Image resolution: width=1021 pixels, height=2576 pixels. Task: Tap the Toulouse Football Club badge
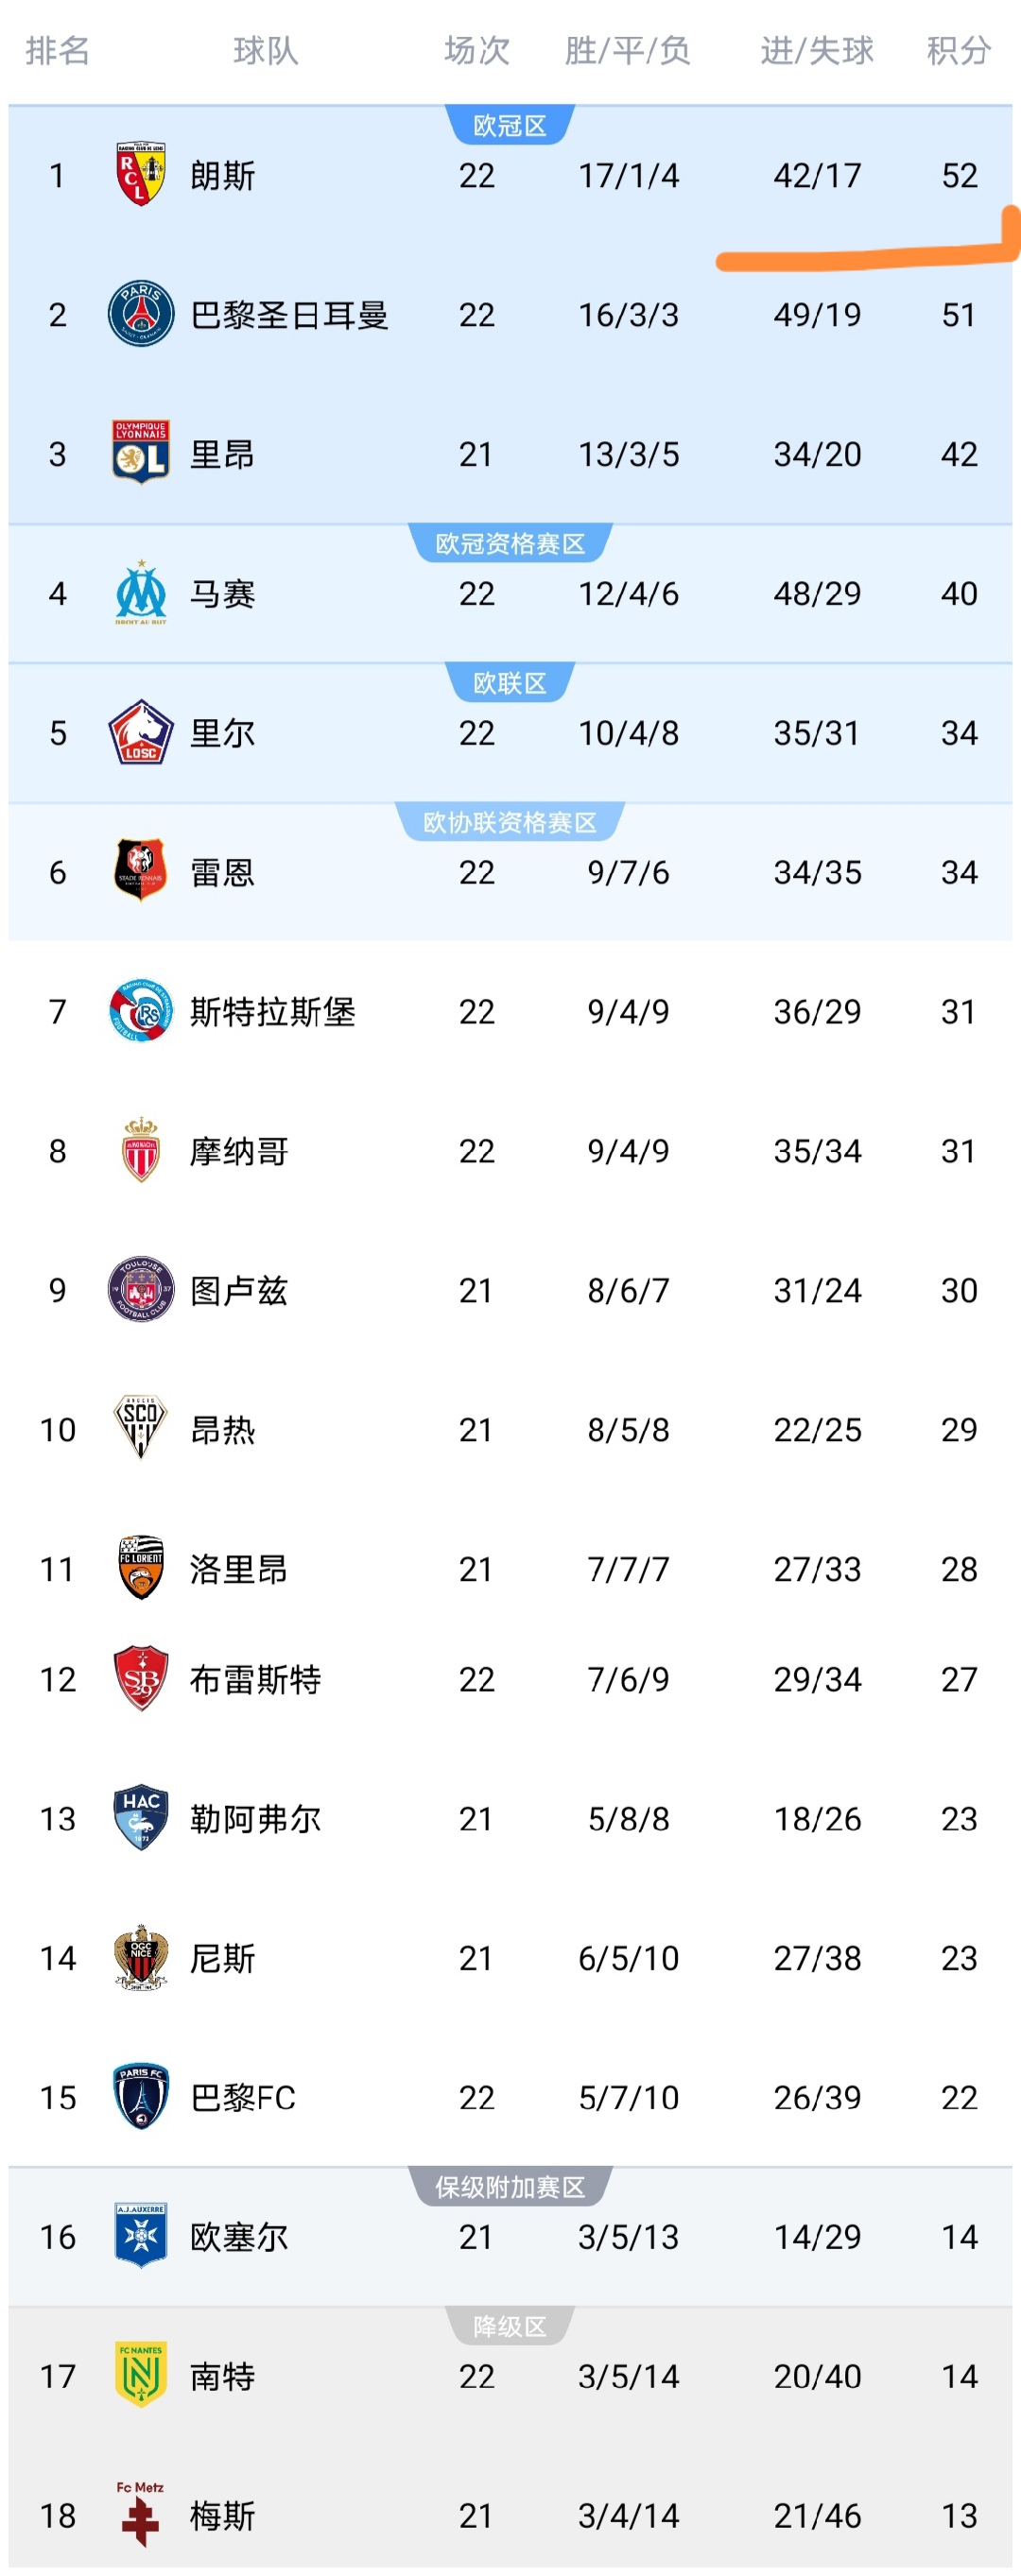(141, 1289)
